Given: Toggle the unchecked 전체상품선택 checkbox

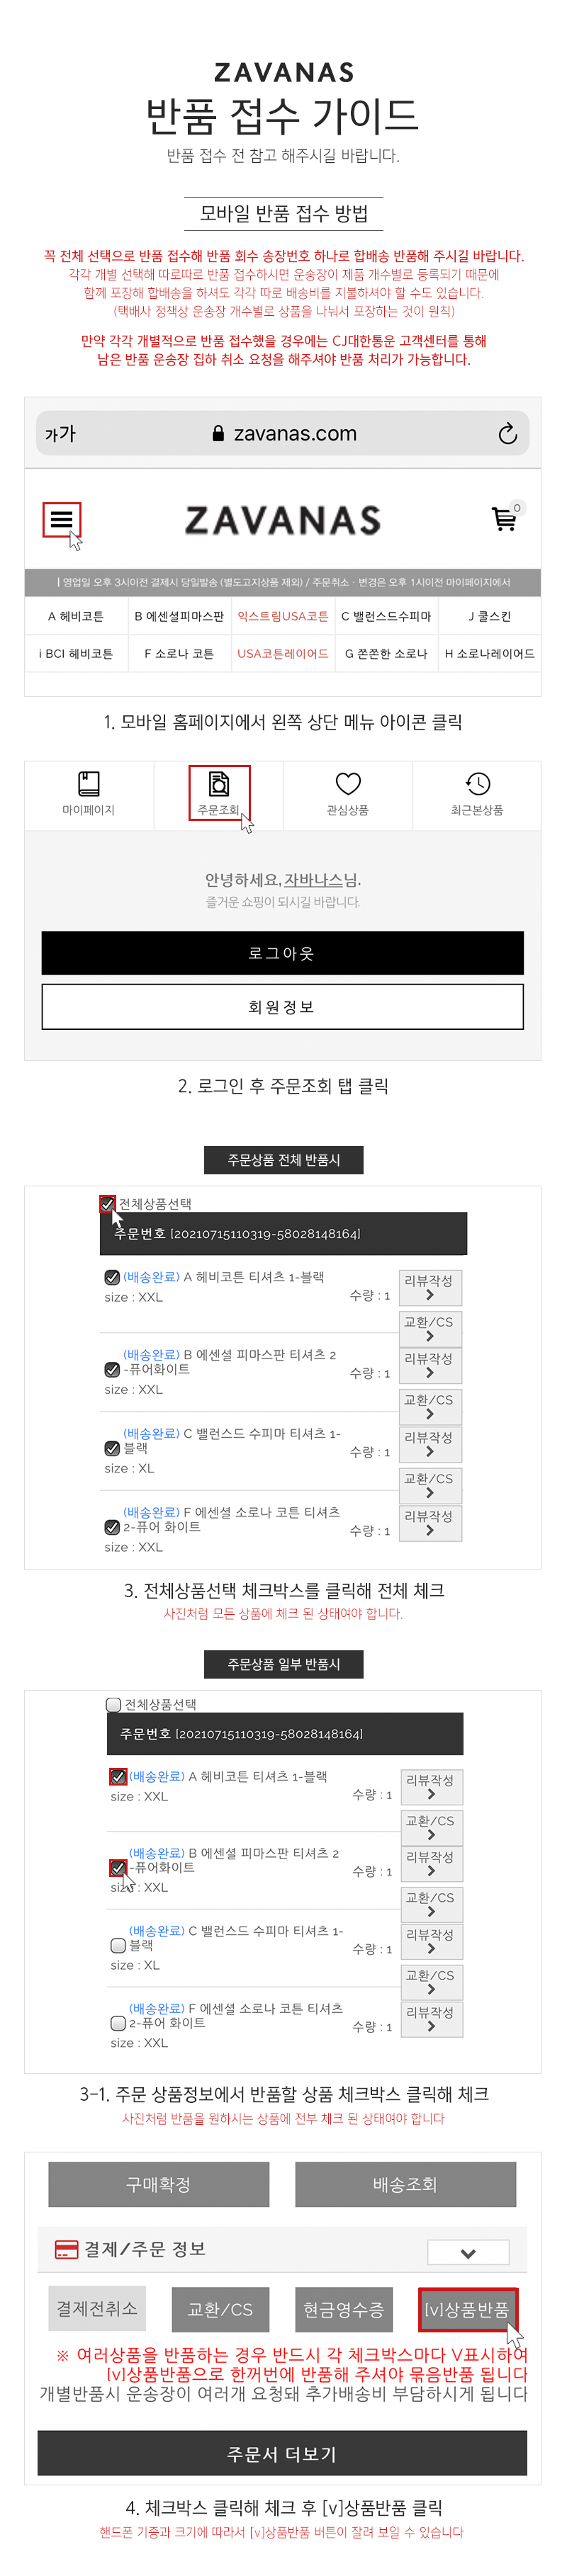Looking at the screenshot, I should (113, 1704).
